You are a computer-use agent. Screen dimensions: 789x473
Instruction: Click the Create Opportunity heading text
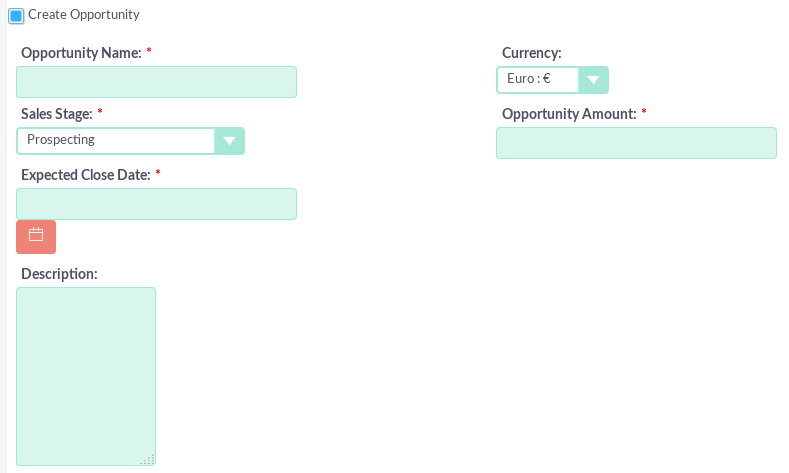click(84, 15)
